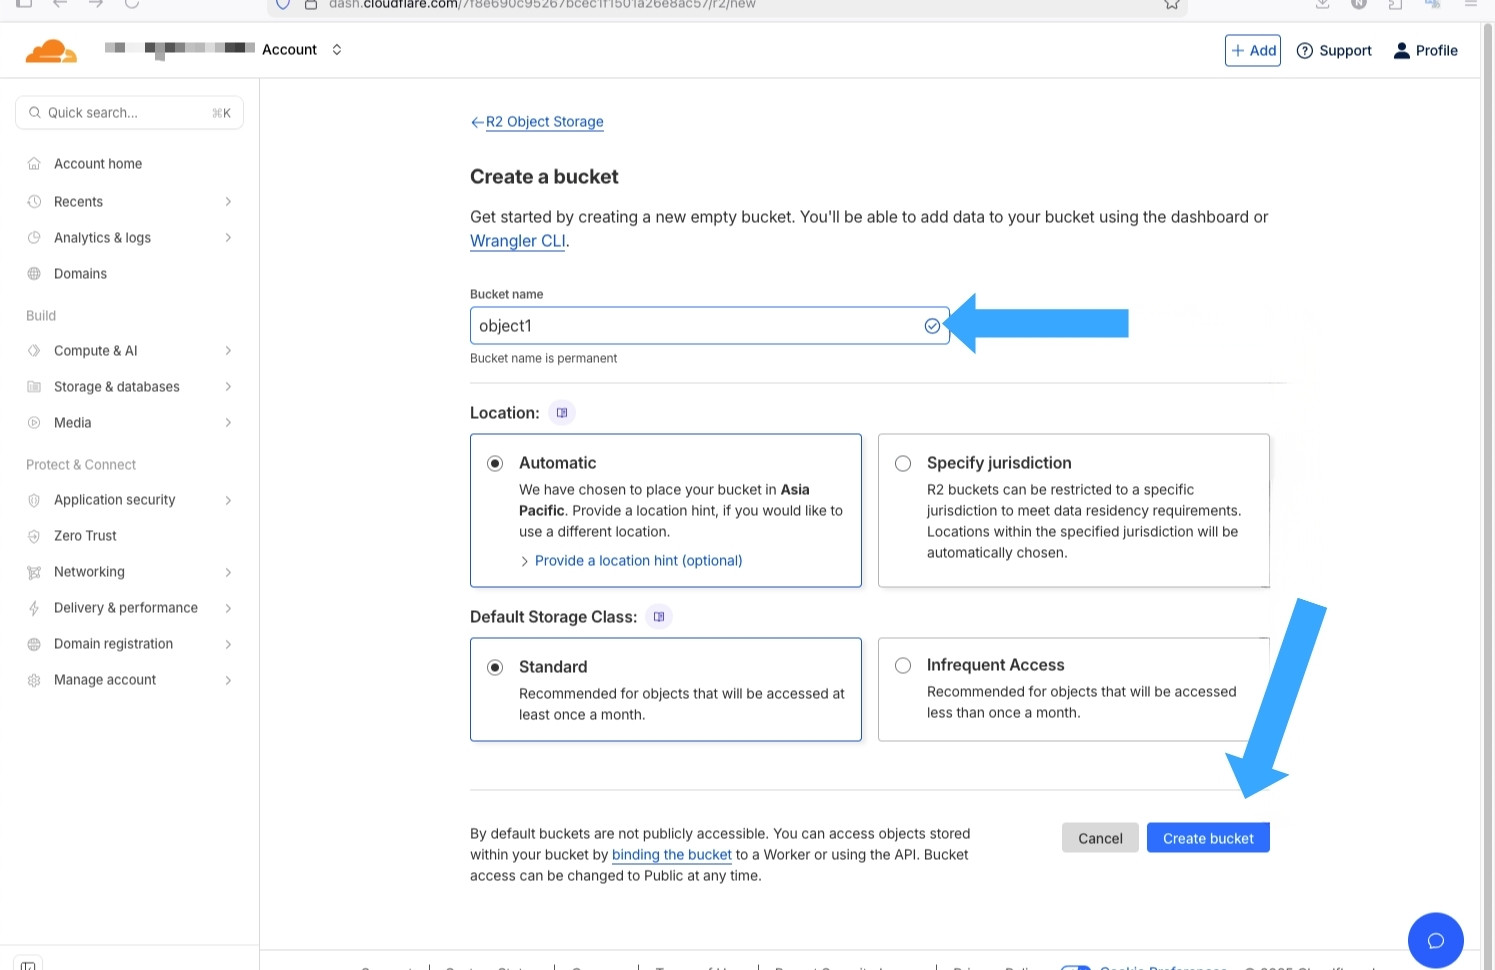Open the Add menu
Viewport: 1495px width, 970px height.
coord(1252,50)
